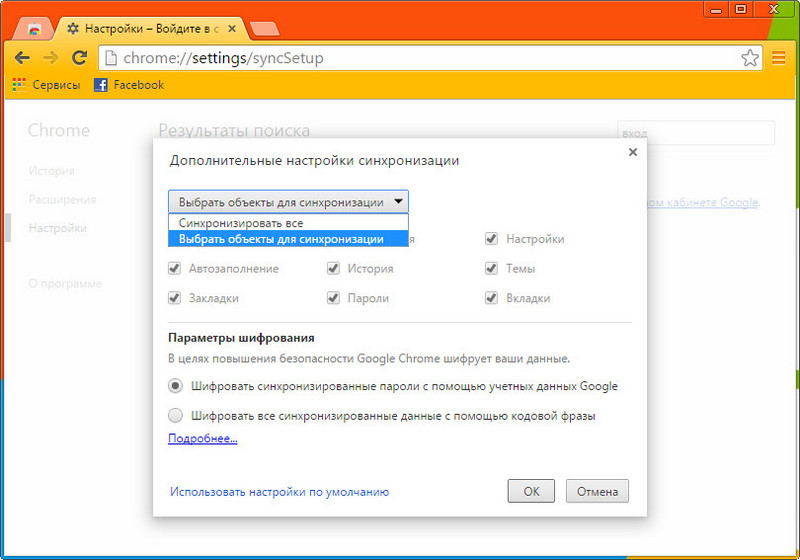Minimize the Chrome window
The height and width of the screenshot is (560, 800).
716,9
